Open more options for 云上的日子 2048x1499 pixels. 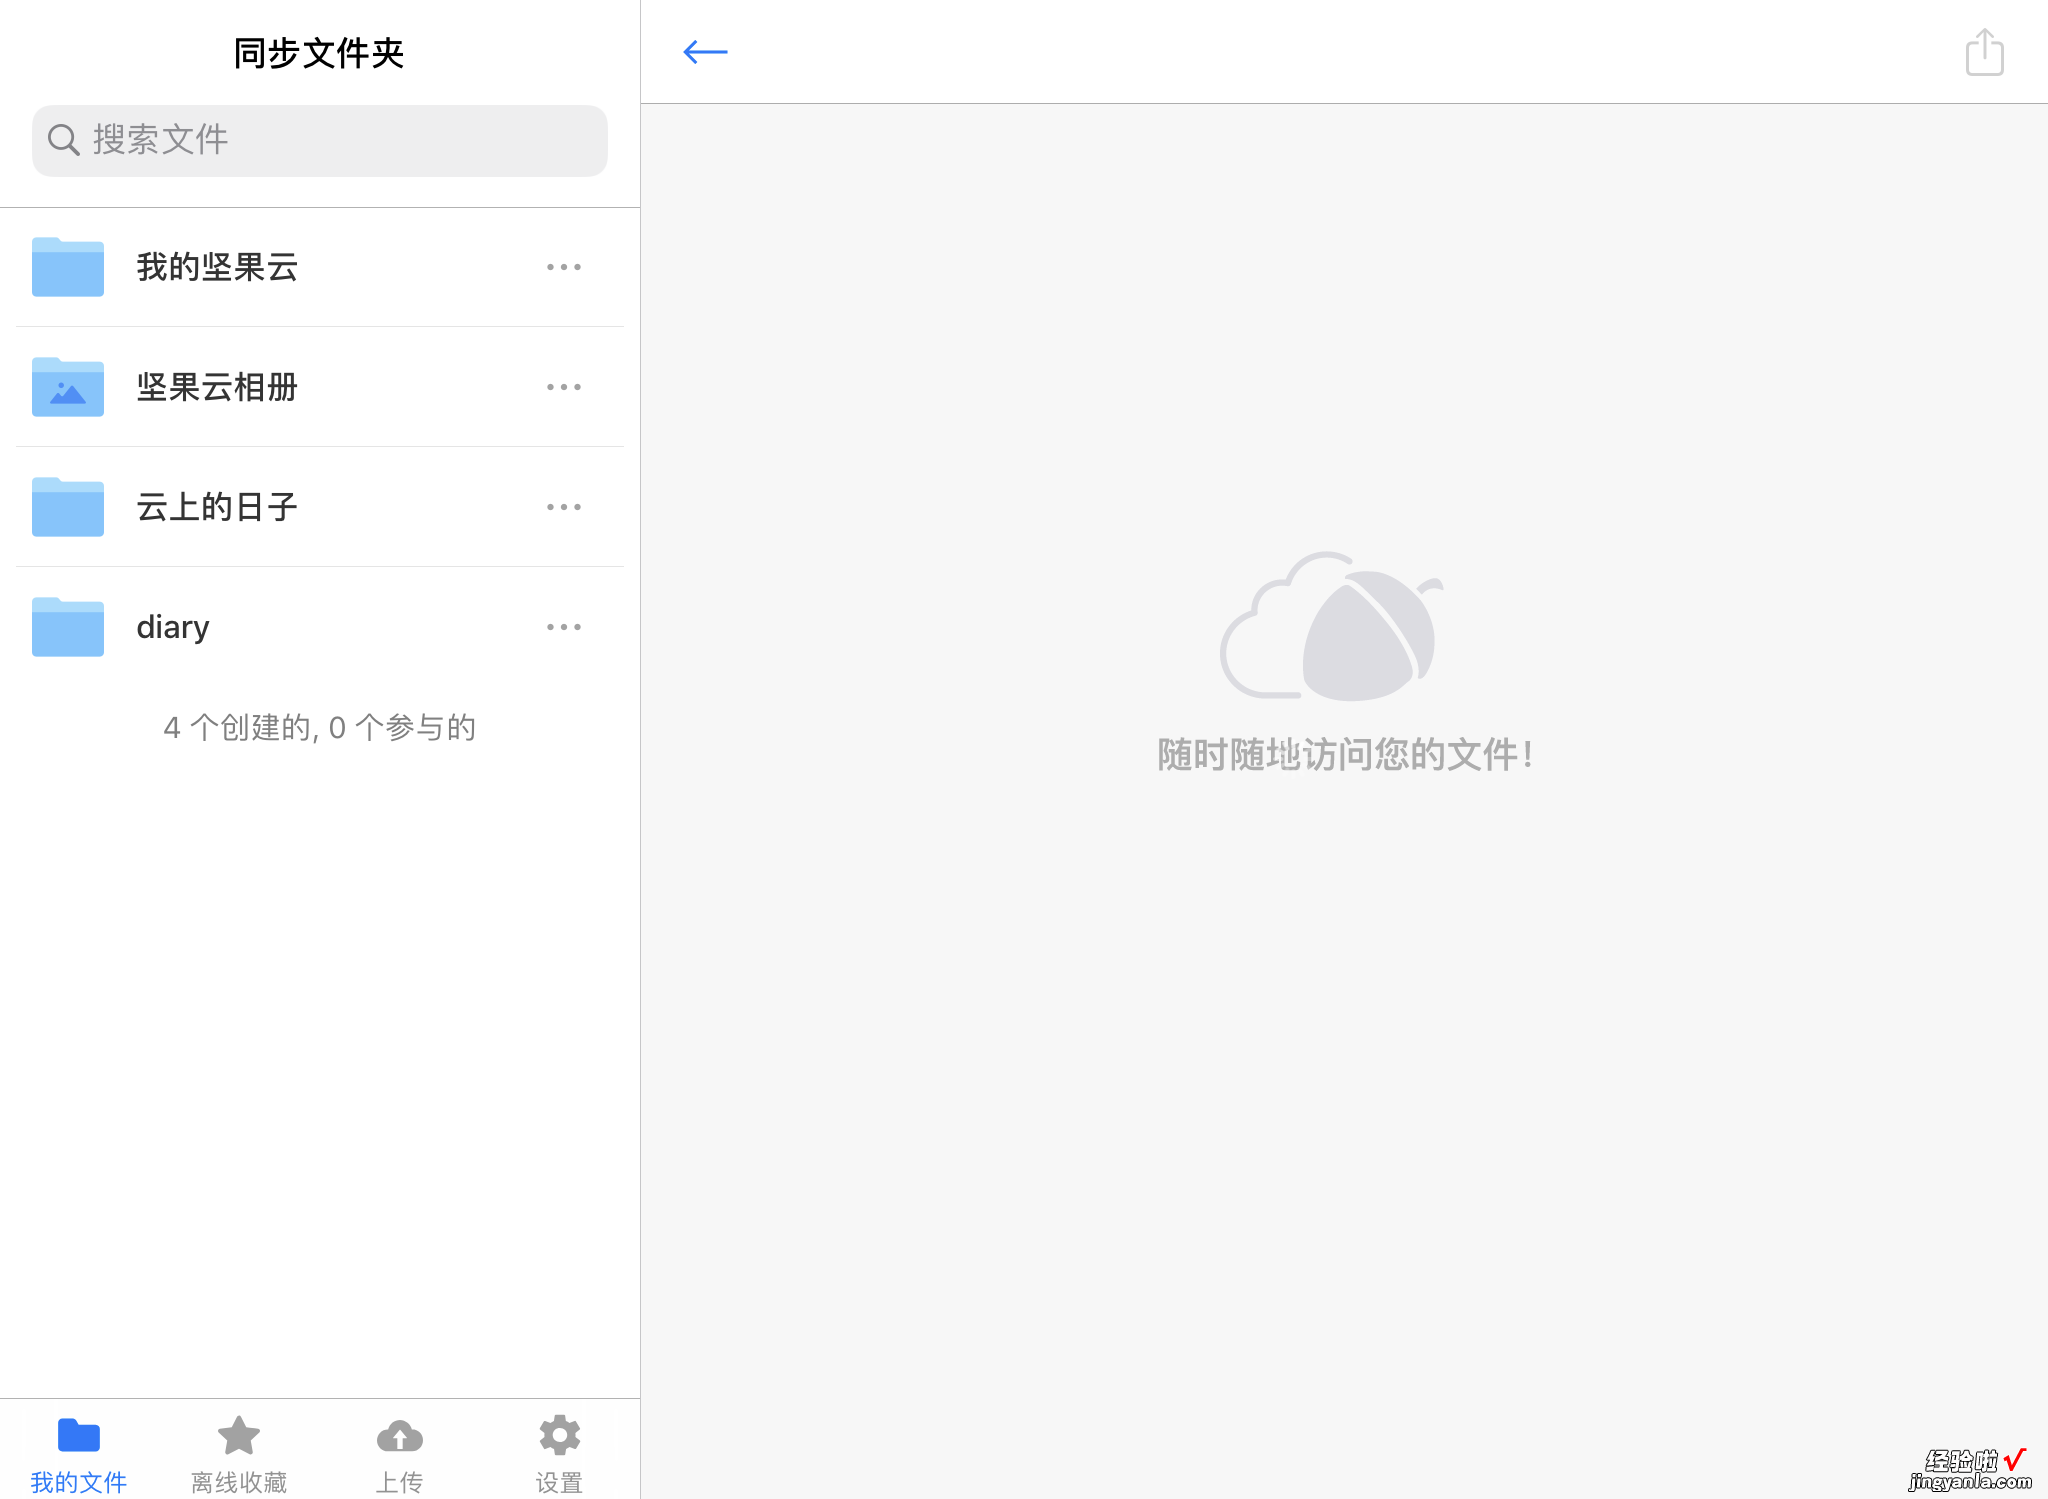[x=564, y=507]
